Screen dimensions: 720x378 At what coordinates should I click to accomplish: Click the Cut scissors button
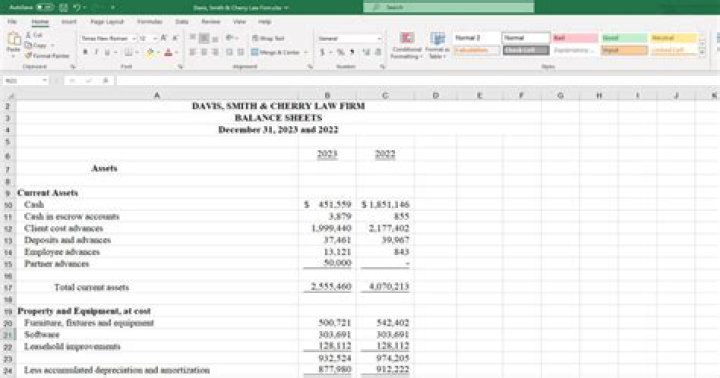[34, 35]
